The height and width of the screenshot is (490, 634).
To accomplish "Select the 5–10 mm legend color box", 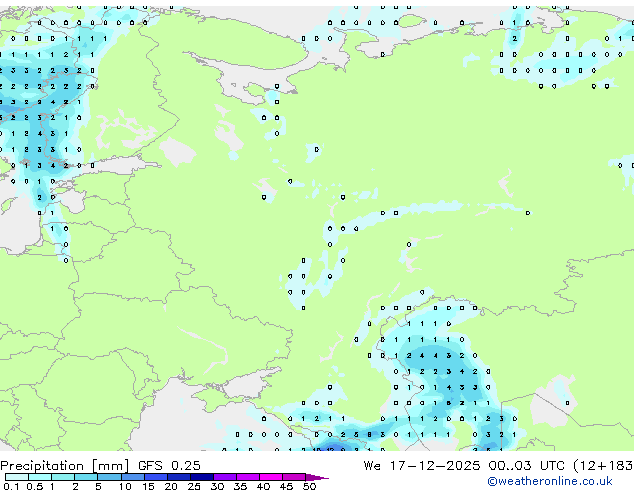I will coord(110,477).
